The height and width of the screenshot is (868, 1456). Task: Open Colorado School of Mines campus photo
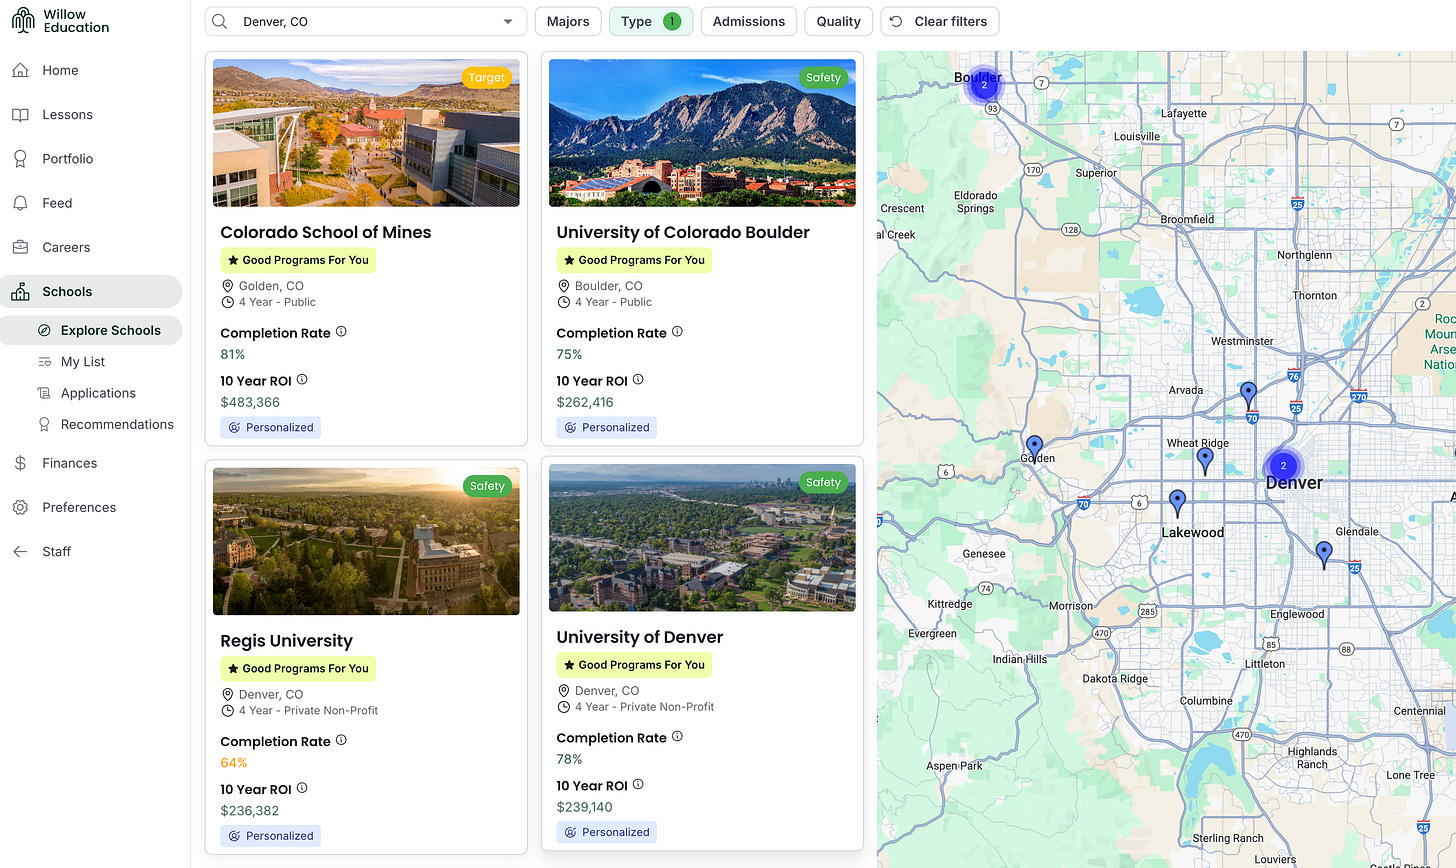click(366, 133)
